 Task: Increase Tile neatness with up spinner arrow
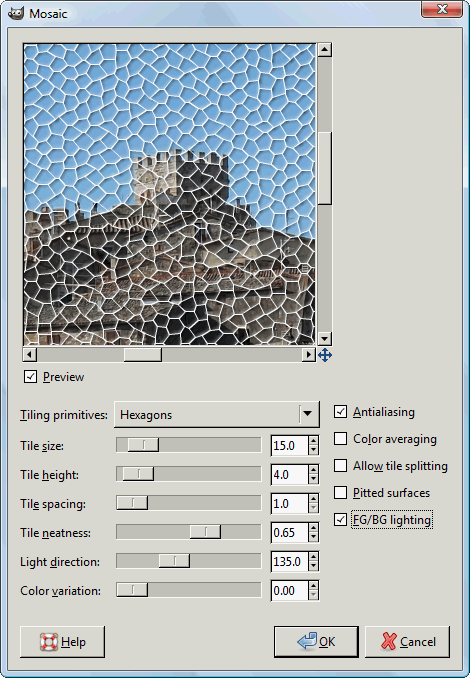[313, 528]
